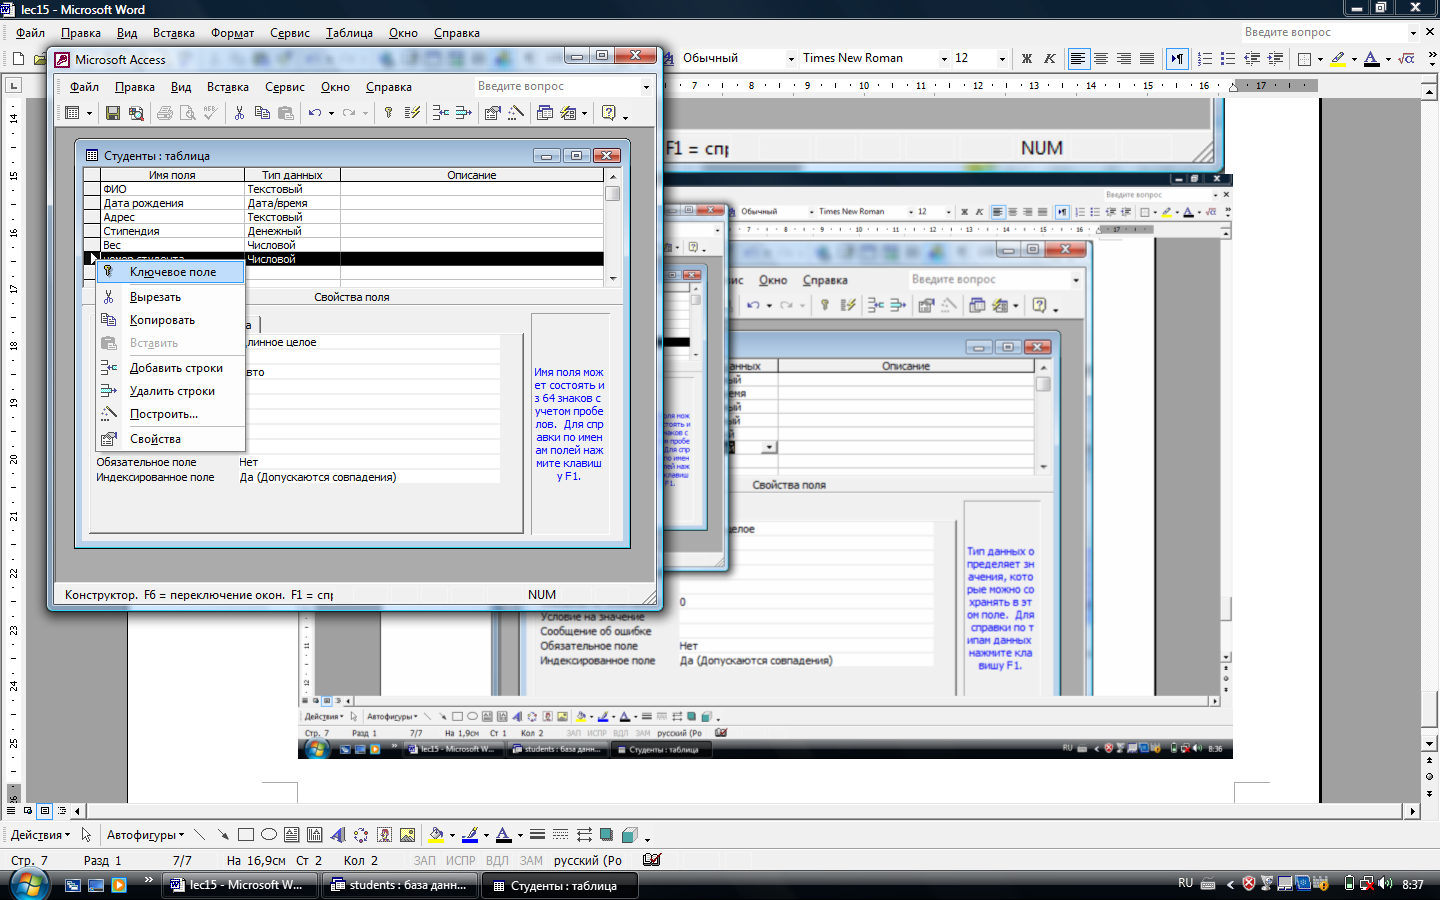Select the Oval shape tool in drawing toolbar
1440x900 pixels.
(x=269, y=835)
